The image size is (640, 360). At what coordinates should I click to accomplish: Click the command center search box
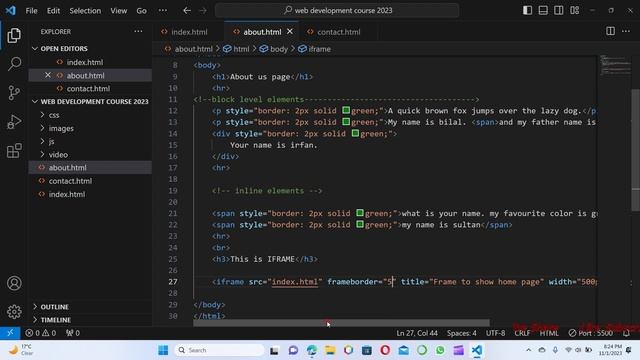[337, 10]
